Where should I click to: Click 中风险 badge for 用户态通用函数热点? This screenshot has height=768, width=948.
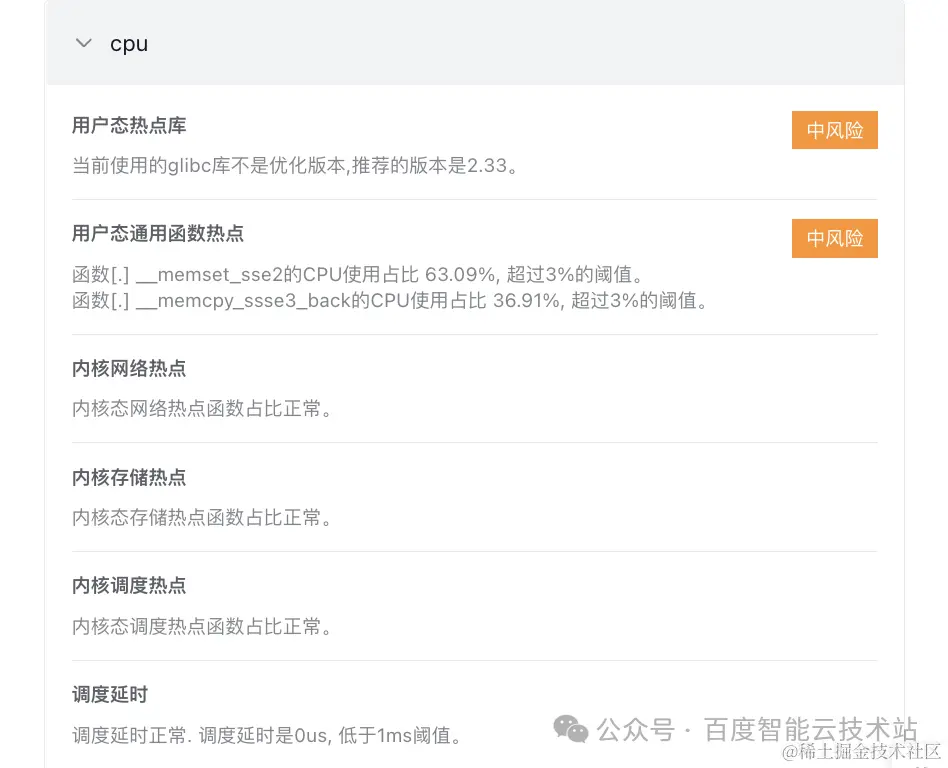834,238
